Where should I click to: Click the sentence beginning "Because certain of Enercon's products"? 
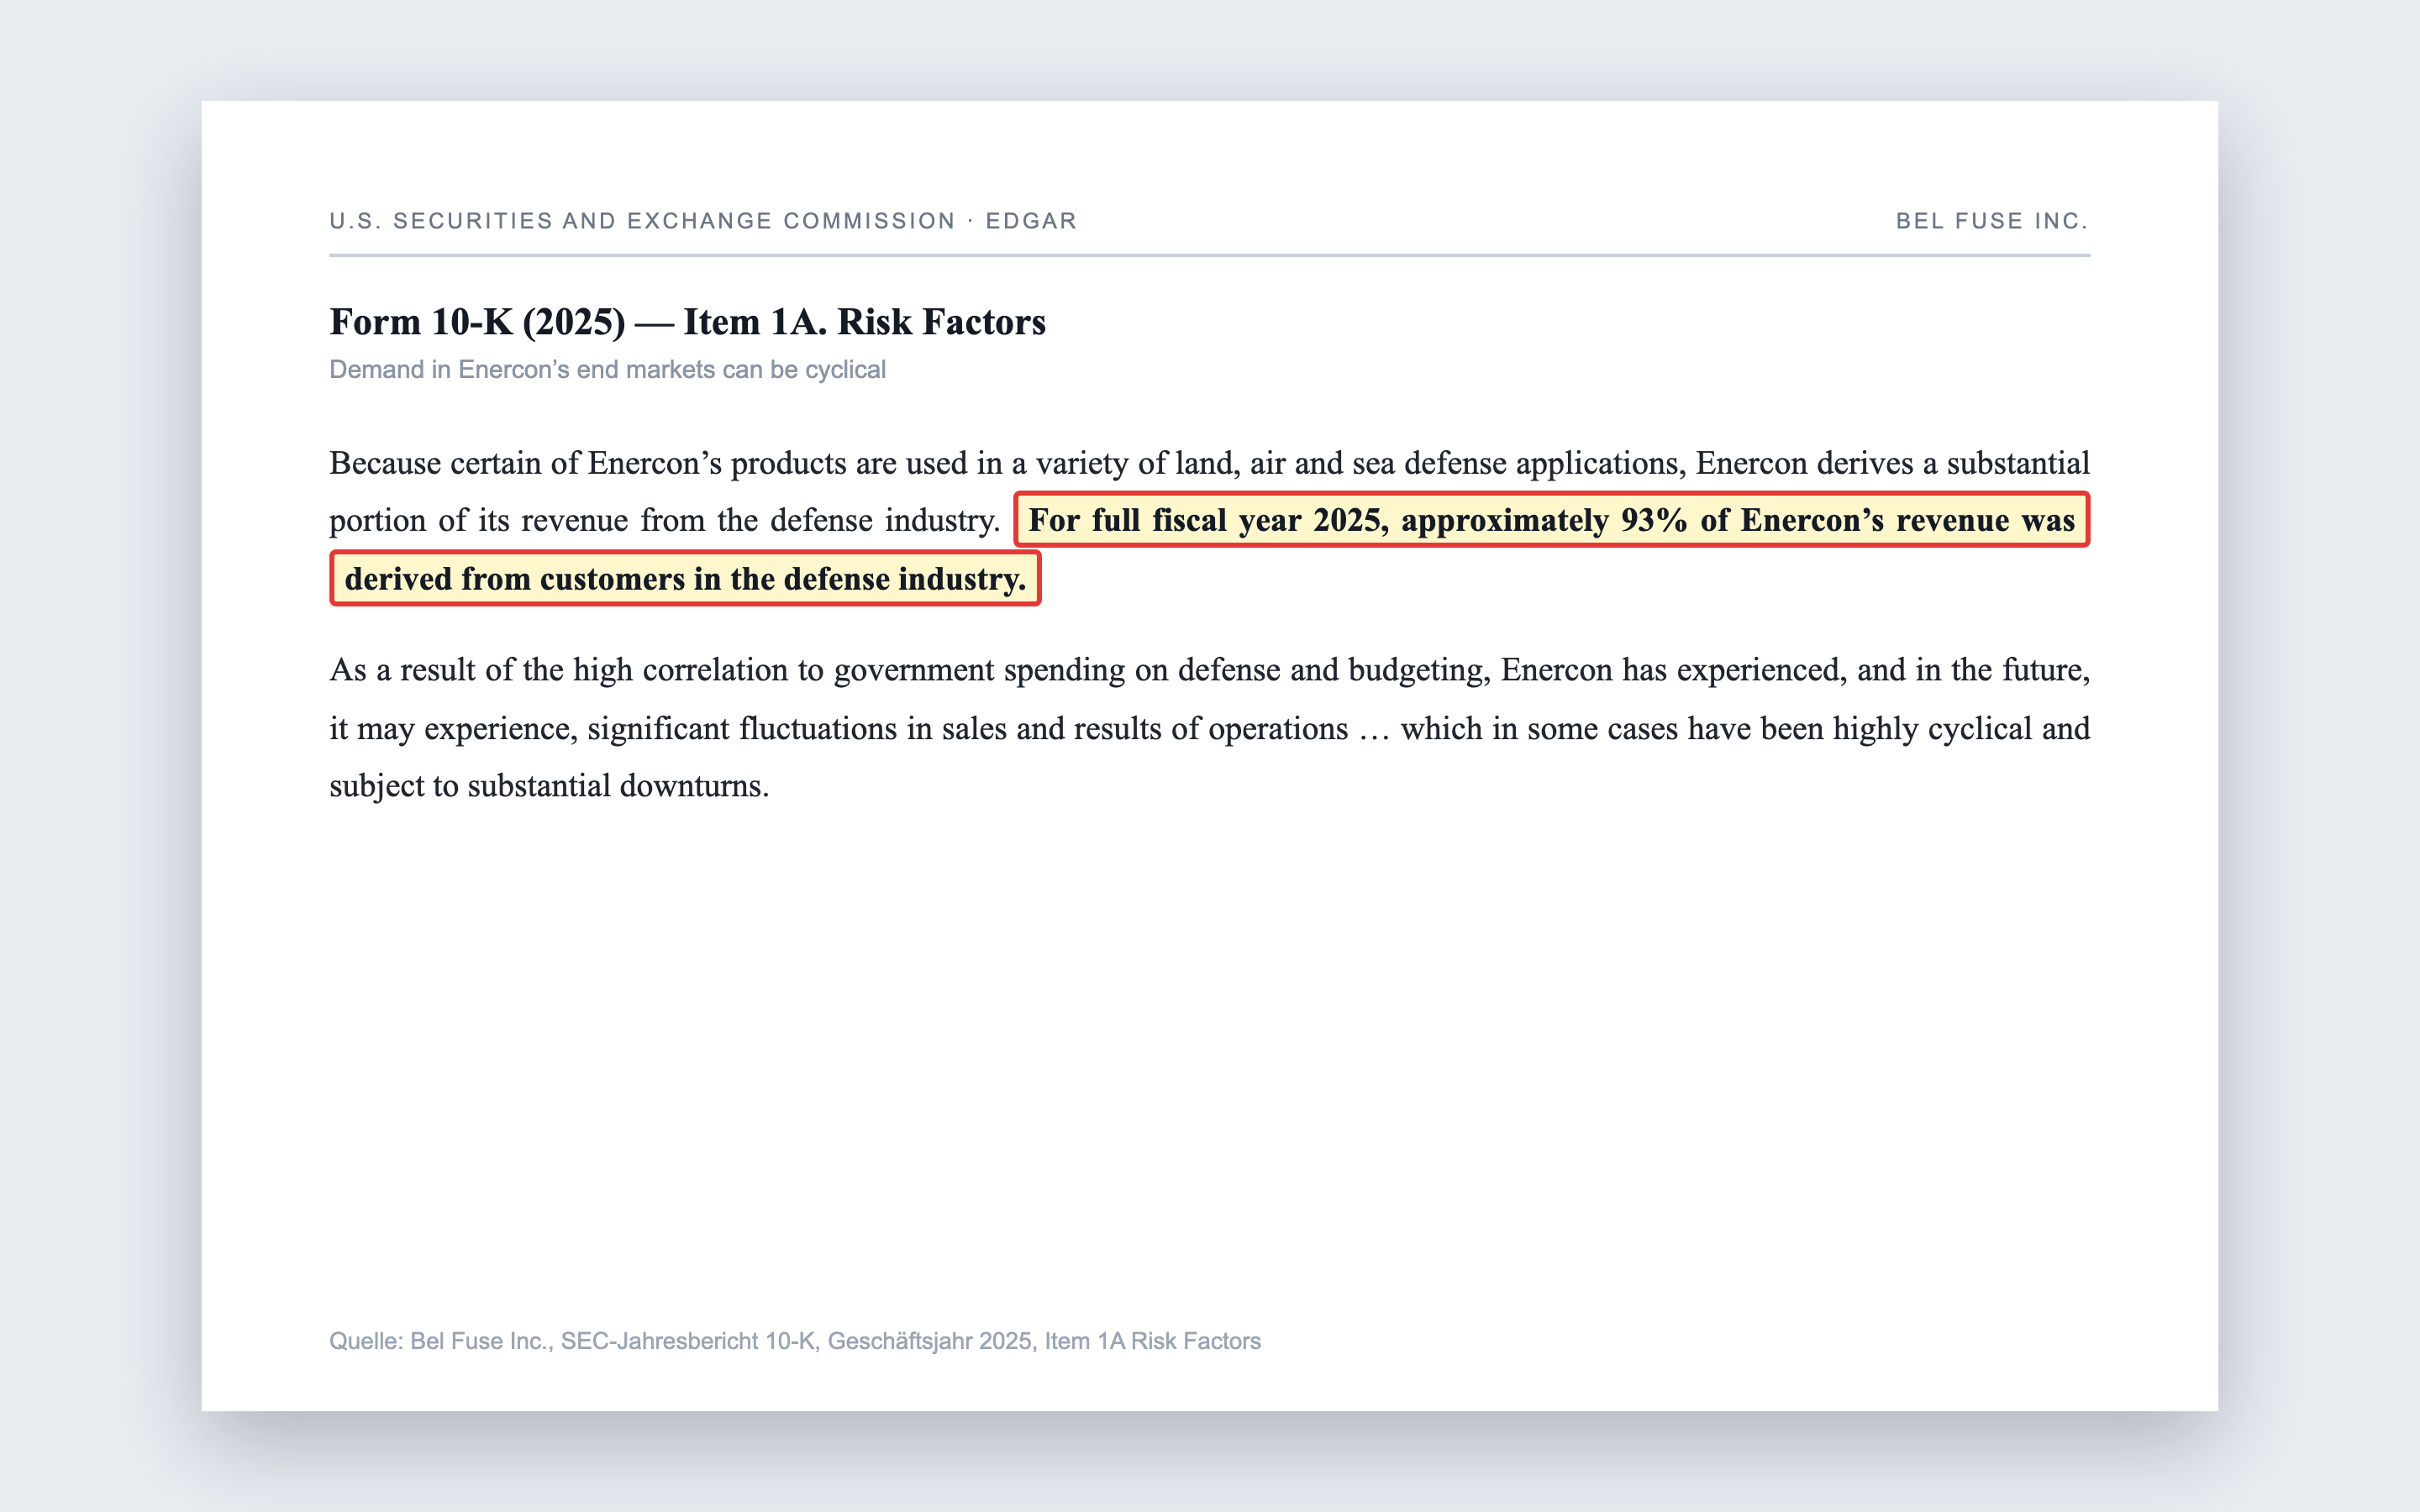click(1209, 491)
